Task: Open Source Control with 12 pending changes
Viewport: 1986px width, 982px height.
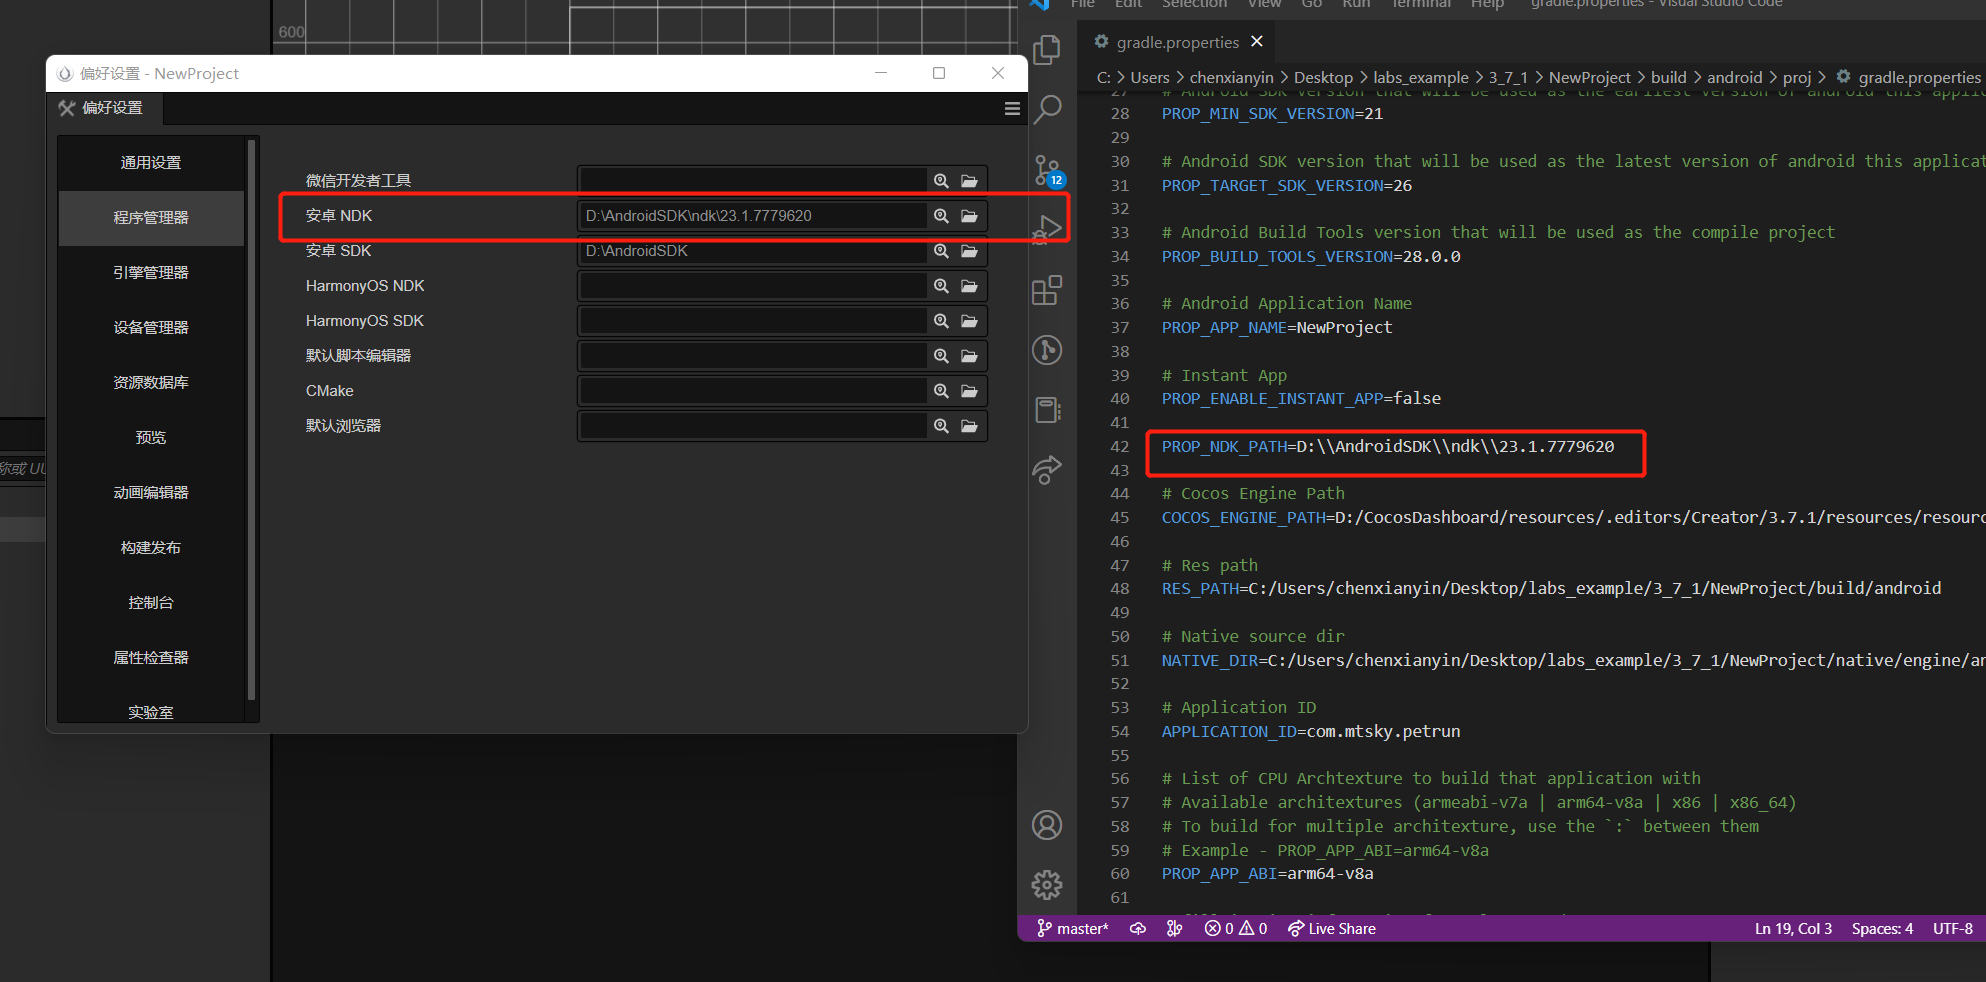Action: [x=1048, y=171]
